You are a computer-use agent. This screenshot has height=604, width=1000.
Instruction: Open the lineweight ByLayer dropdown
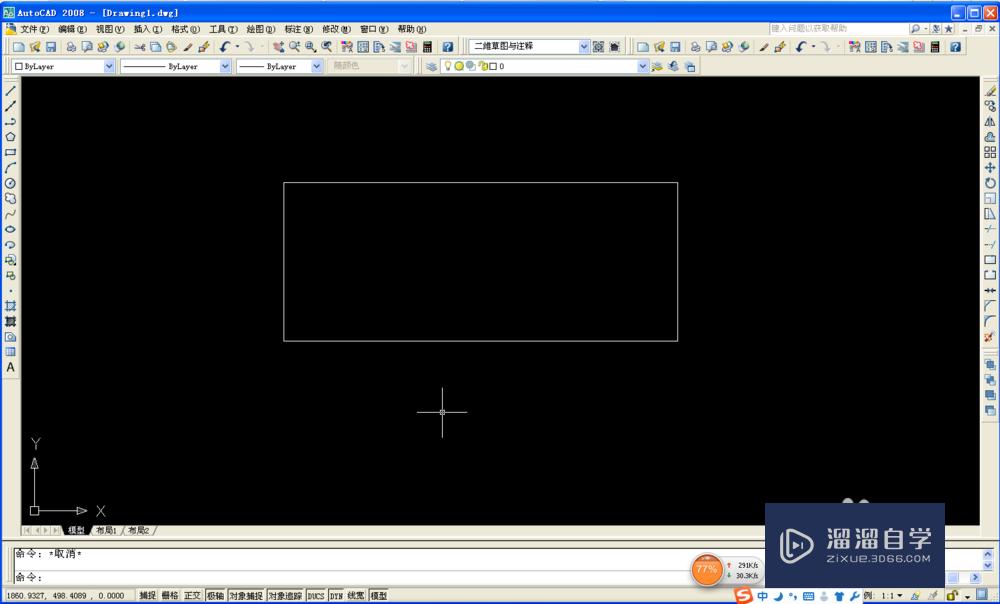coord(316,66)
